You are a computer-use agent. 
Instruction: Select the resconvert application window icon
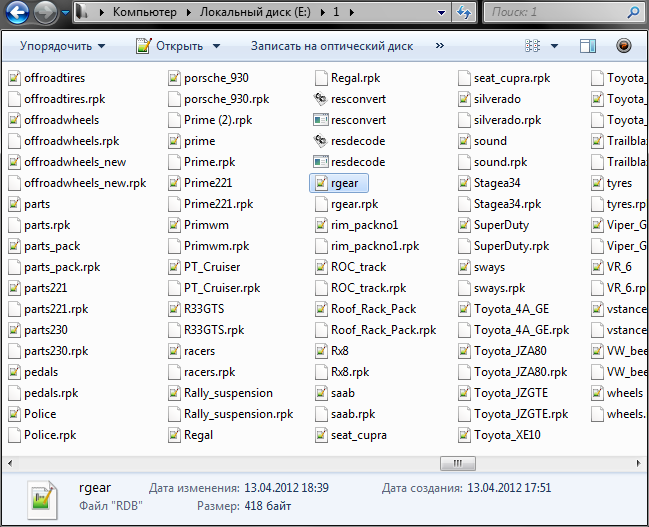321,120
